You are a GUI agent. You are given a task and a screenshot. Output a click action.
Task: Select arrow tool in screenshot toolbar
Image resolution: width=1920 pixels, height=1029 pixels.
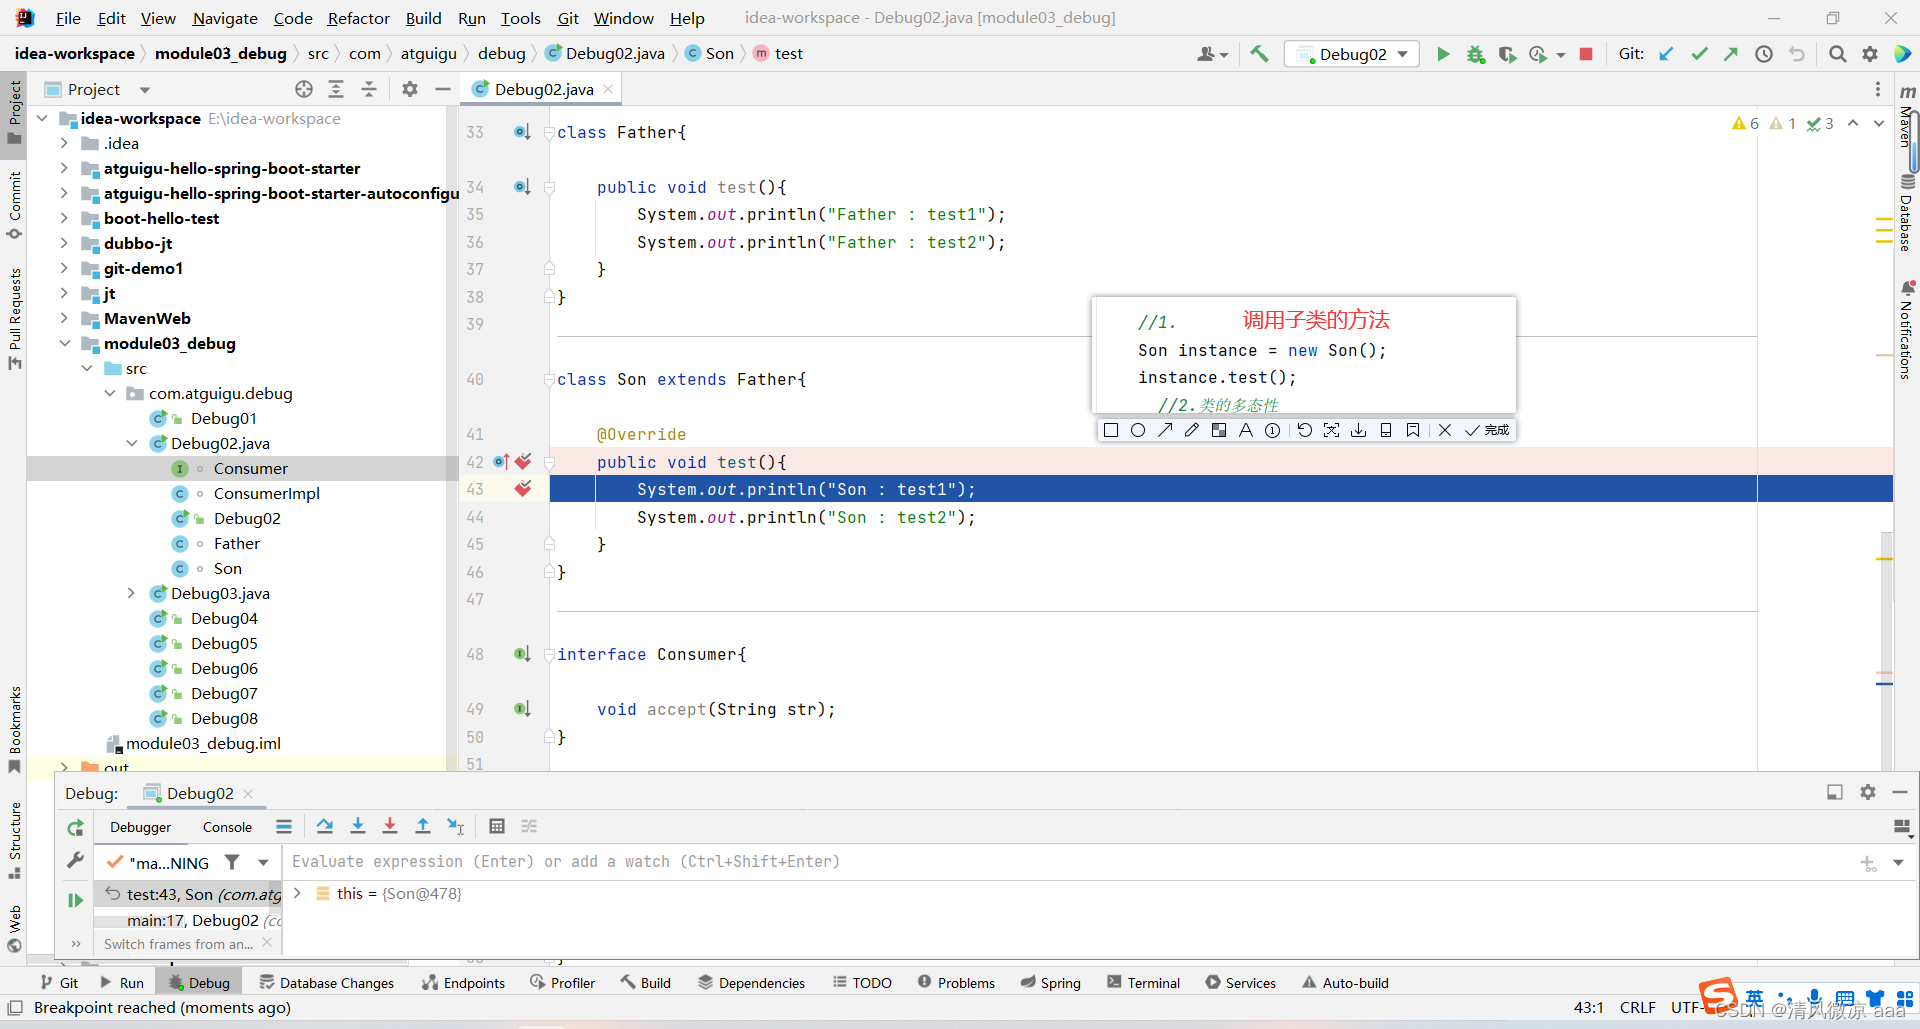pyautogui.click(x=1165, y=430)
